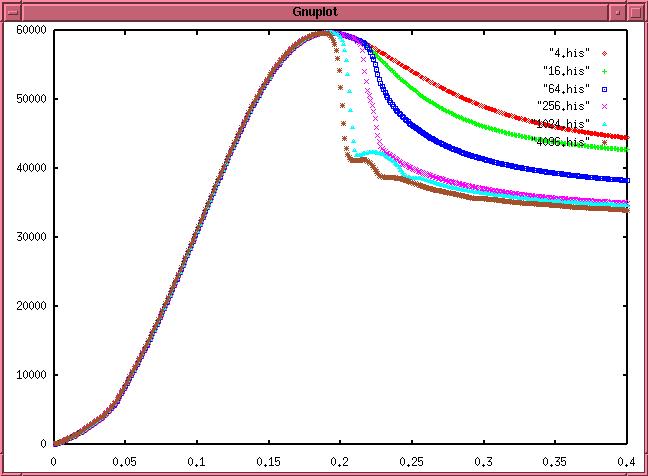Click the 0.4 x-axis tick label

coord(626,463)
